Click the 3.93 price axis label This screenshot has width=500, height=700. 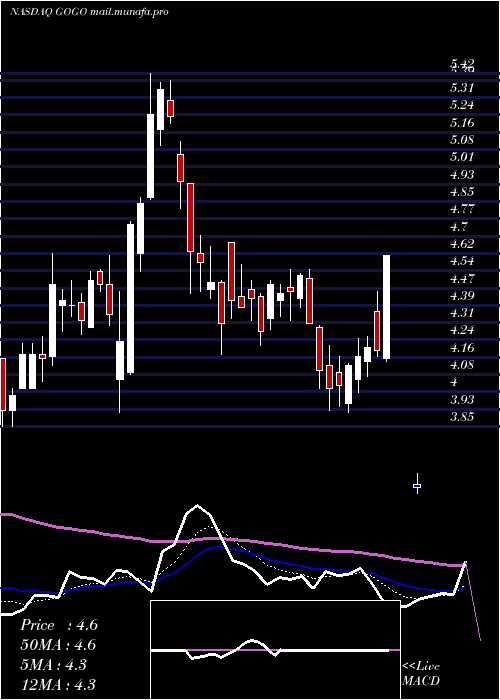pos(462,400)
